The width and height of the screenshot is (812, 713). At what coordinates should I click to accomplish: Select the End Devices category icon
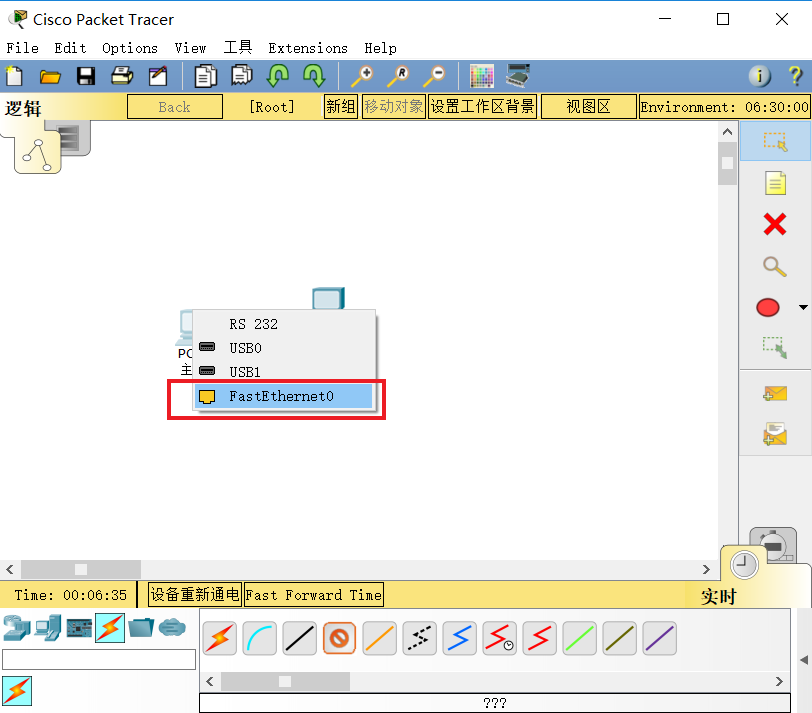click(x=48, y=628)
